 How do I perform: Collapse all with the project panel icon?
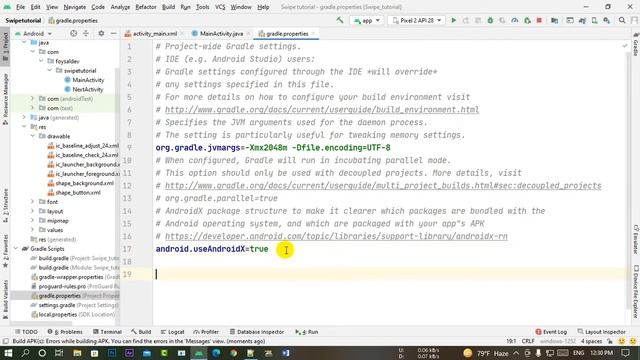tap(86, 33)
